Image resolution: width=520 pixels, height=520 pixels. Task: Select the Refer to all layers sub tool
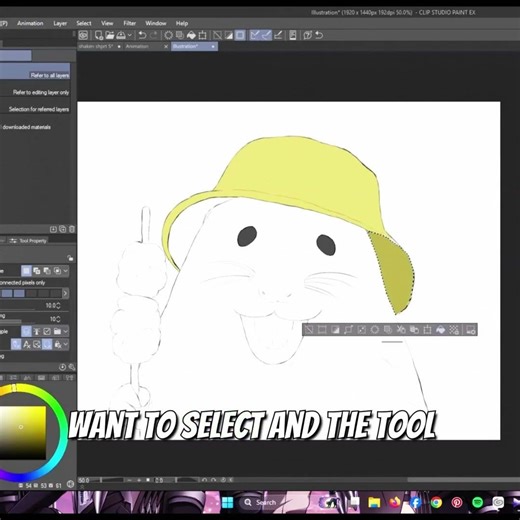click(x=35, y=71)
